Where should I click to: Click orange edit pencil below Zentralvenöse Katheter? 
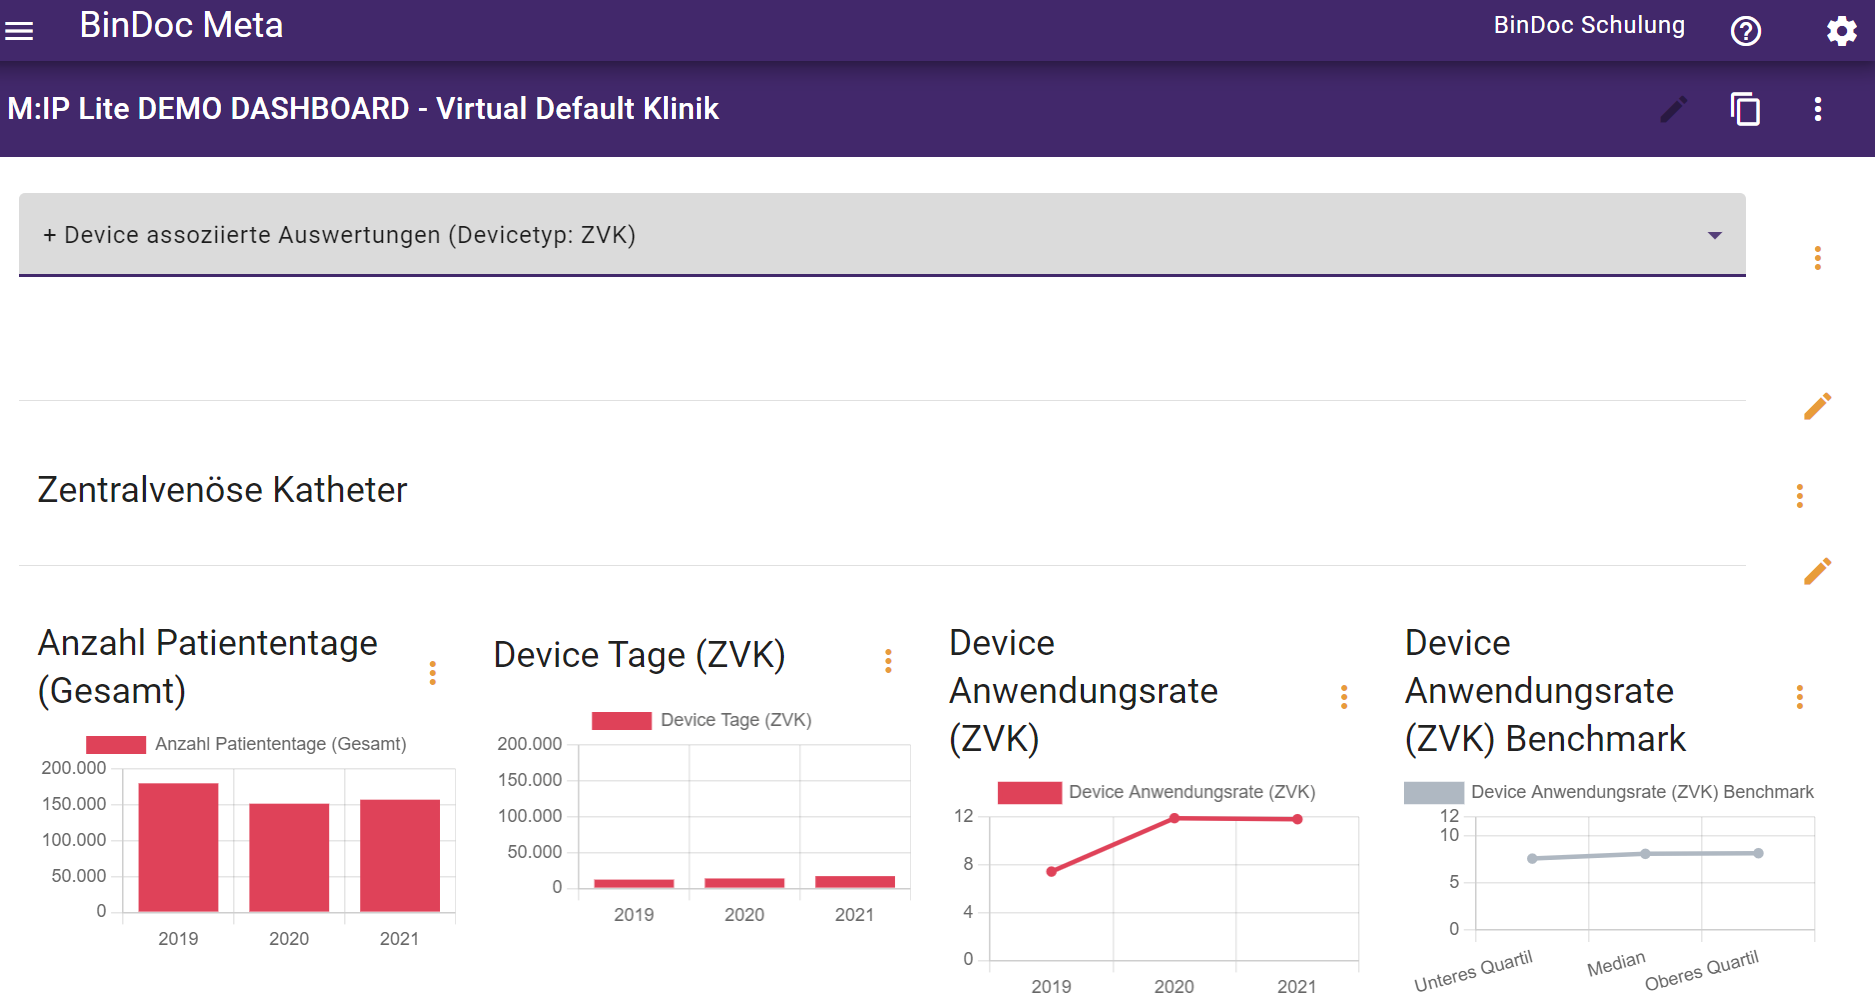[1817, 571]
